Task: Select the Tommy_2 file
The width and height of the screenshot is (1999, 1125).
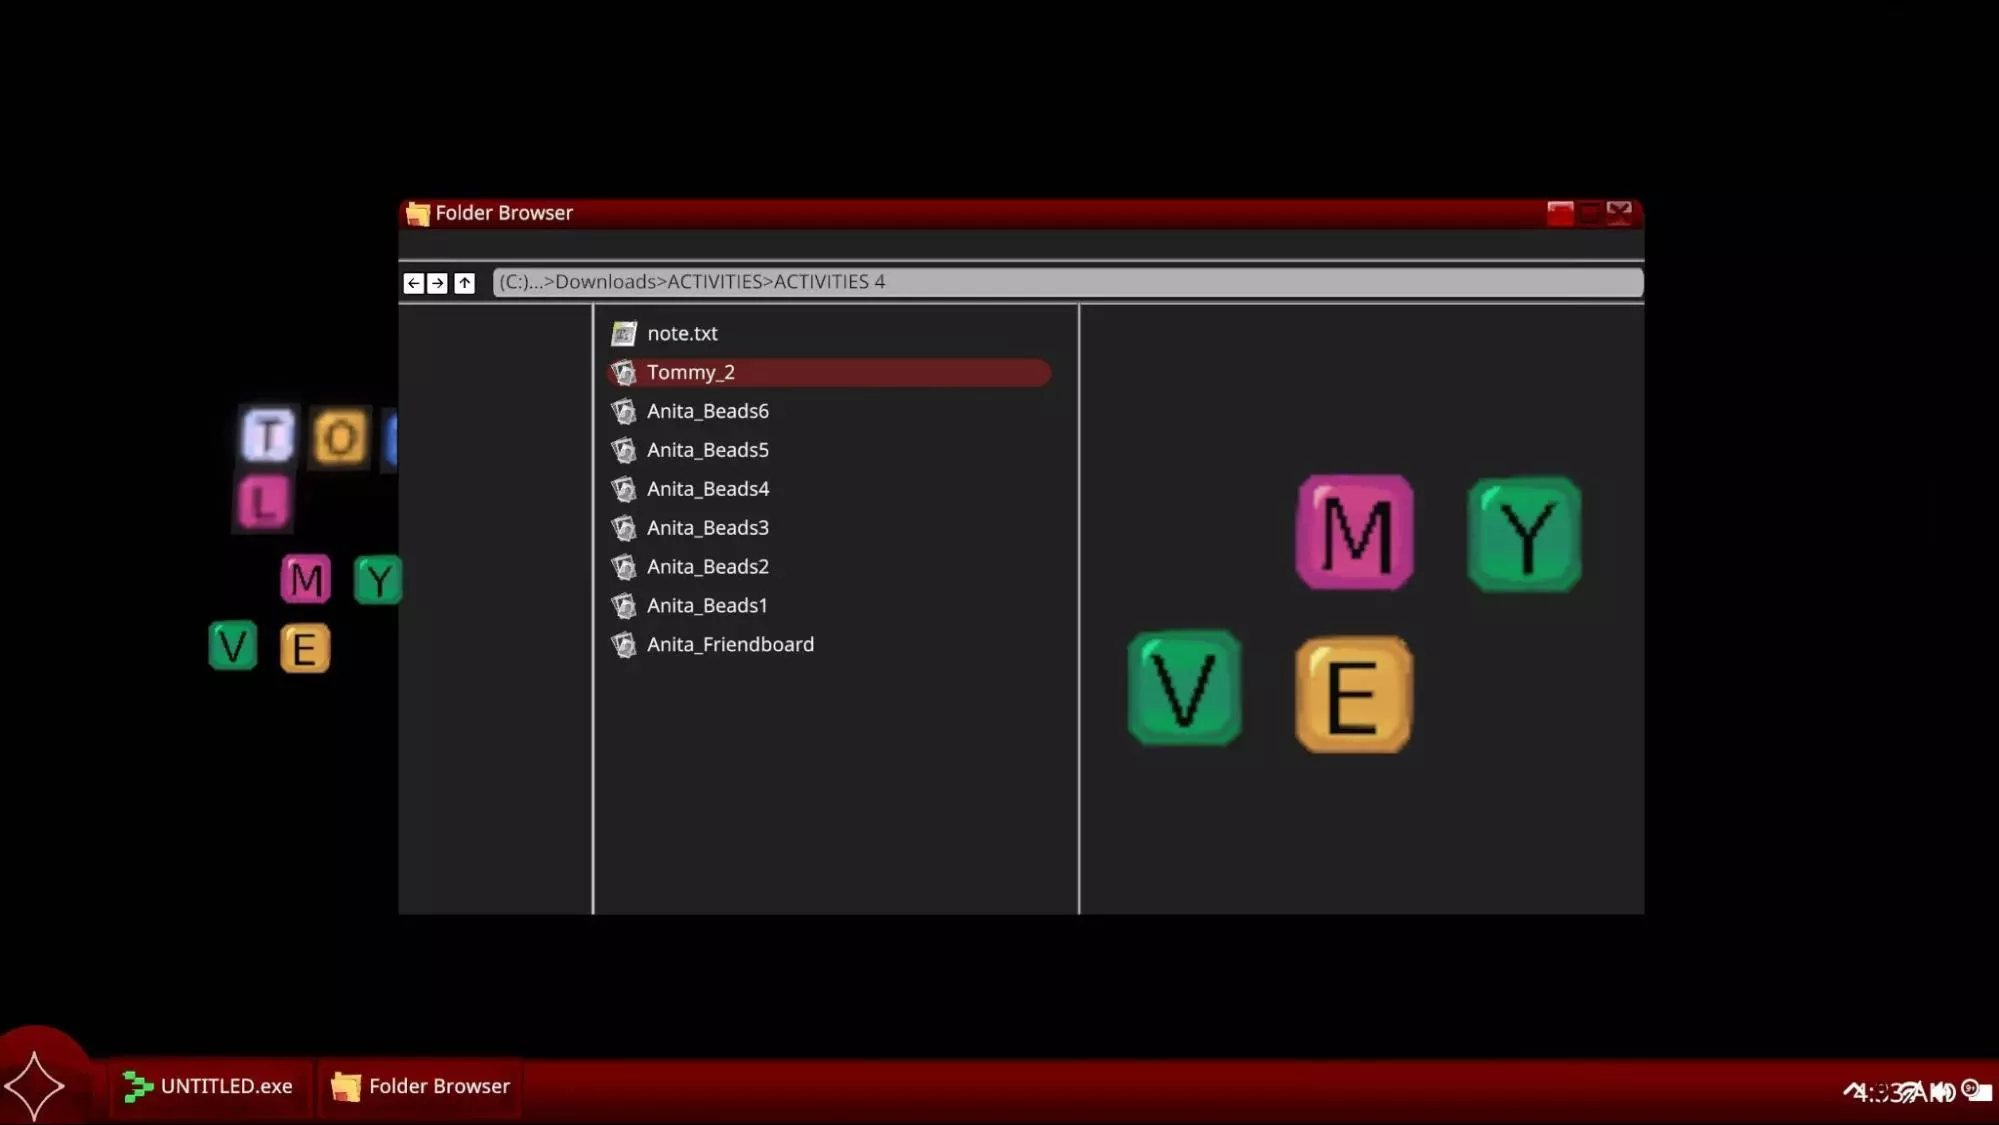Action: click(x=690, y=372)
